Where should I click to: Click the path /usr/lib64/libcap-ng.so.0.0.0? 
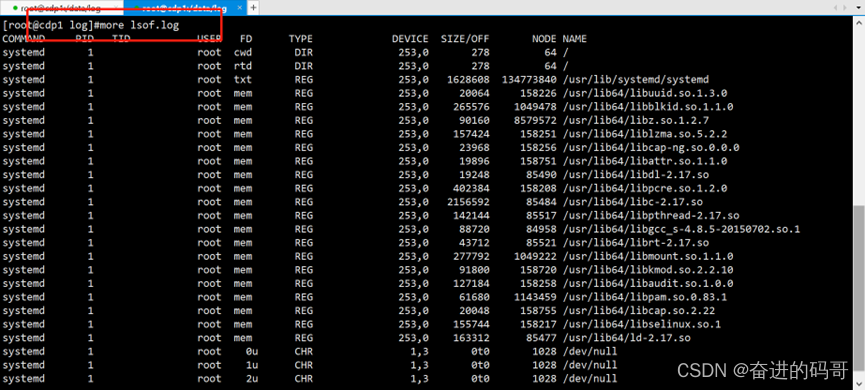pyautogui.click(x=650, y=147)
